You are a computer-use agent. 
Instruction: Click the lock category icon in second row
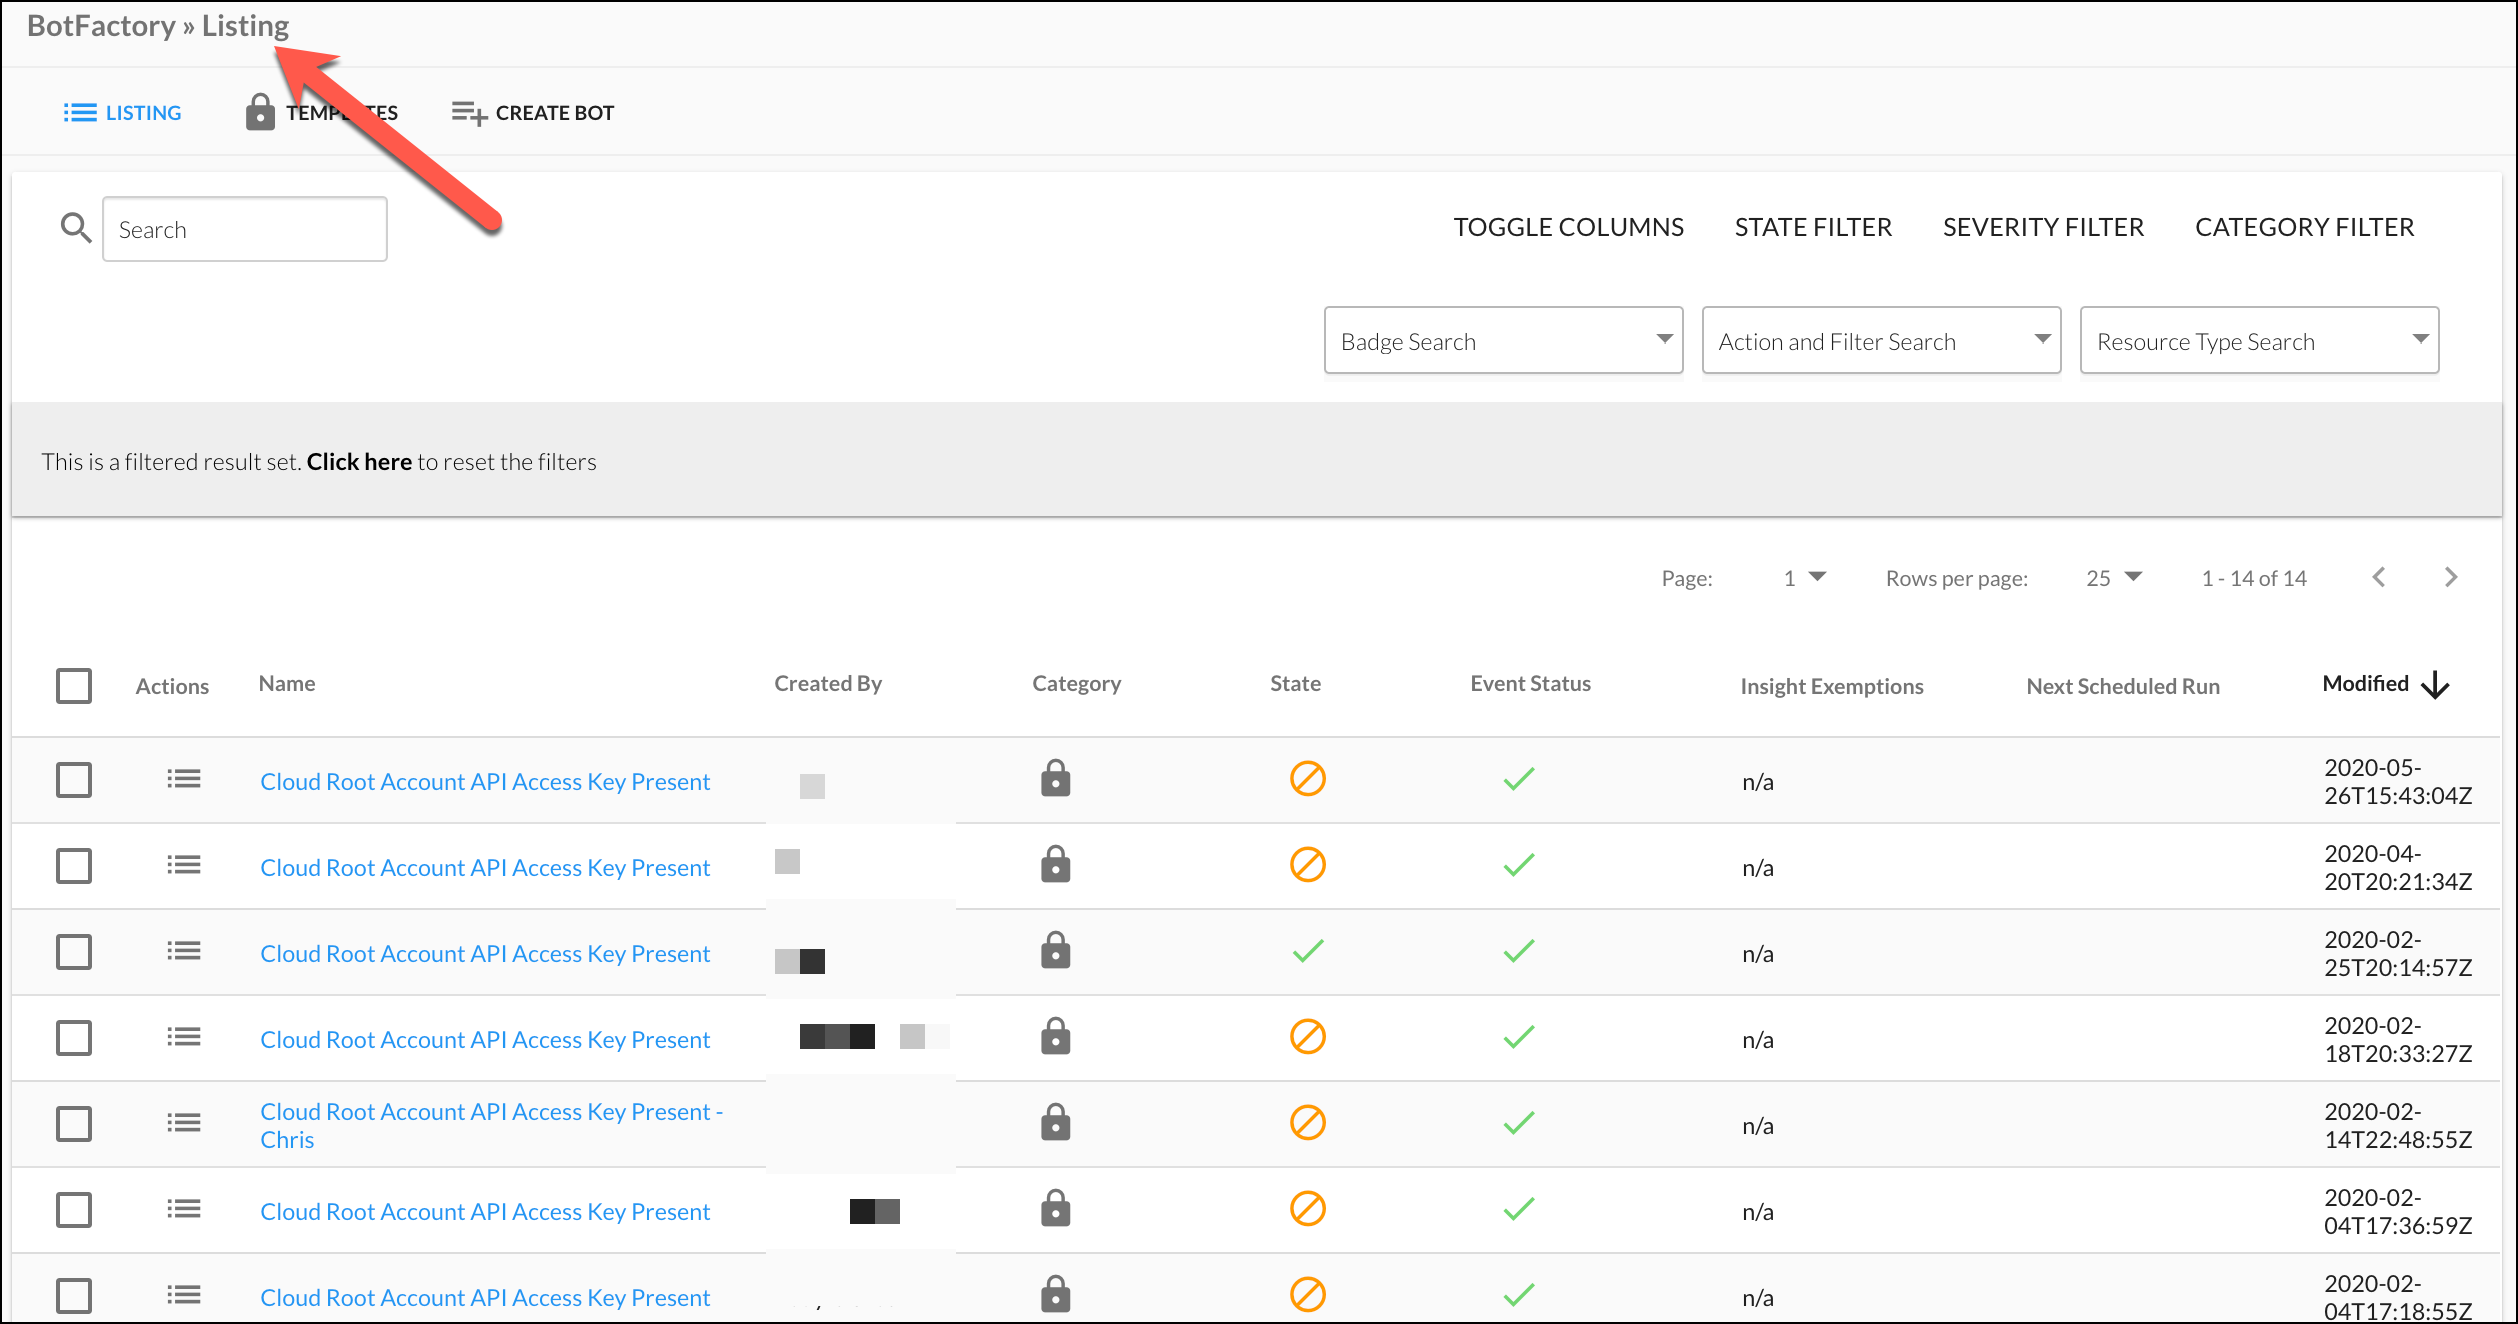pos(1055,865)
